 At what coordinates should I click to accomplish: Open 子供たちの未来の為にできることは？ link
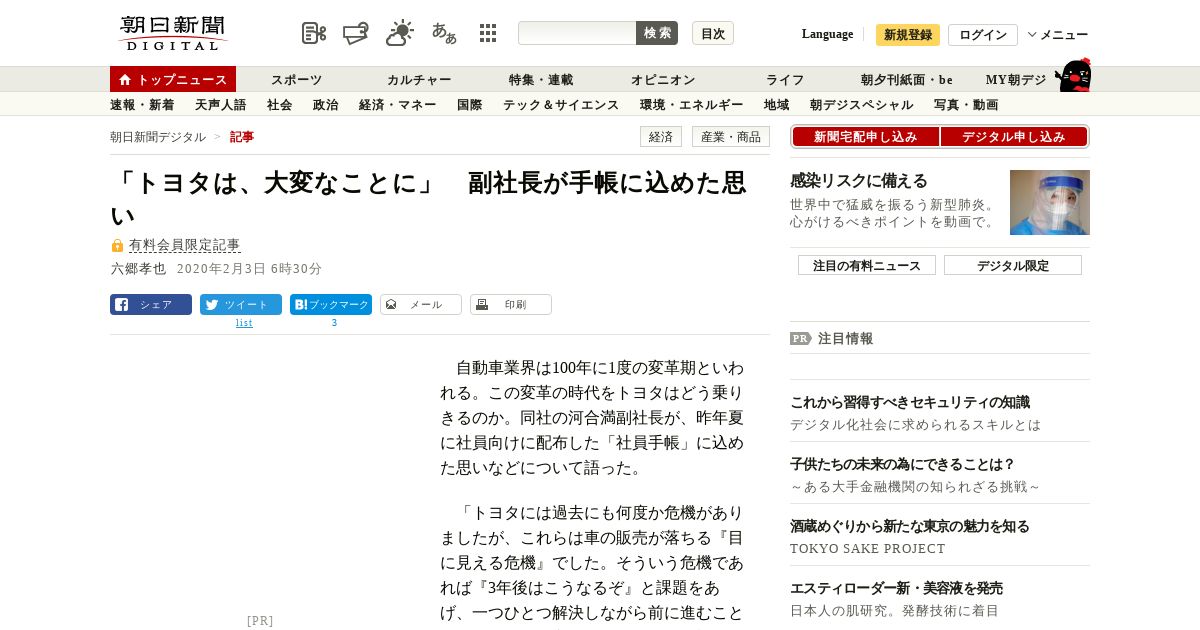tap(903, 464)
